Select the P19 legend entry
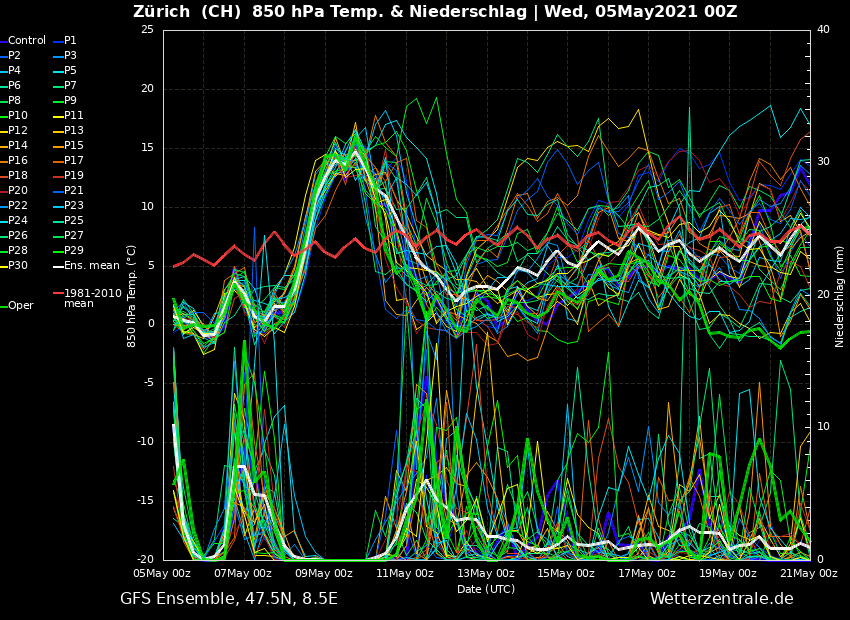The width and height of the screenshot is (850, 620). [69, 176]
